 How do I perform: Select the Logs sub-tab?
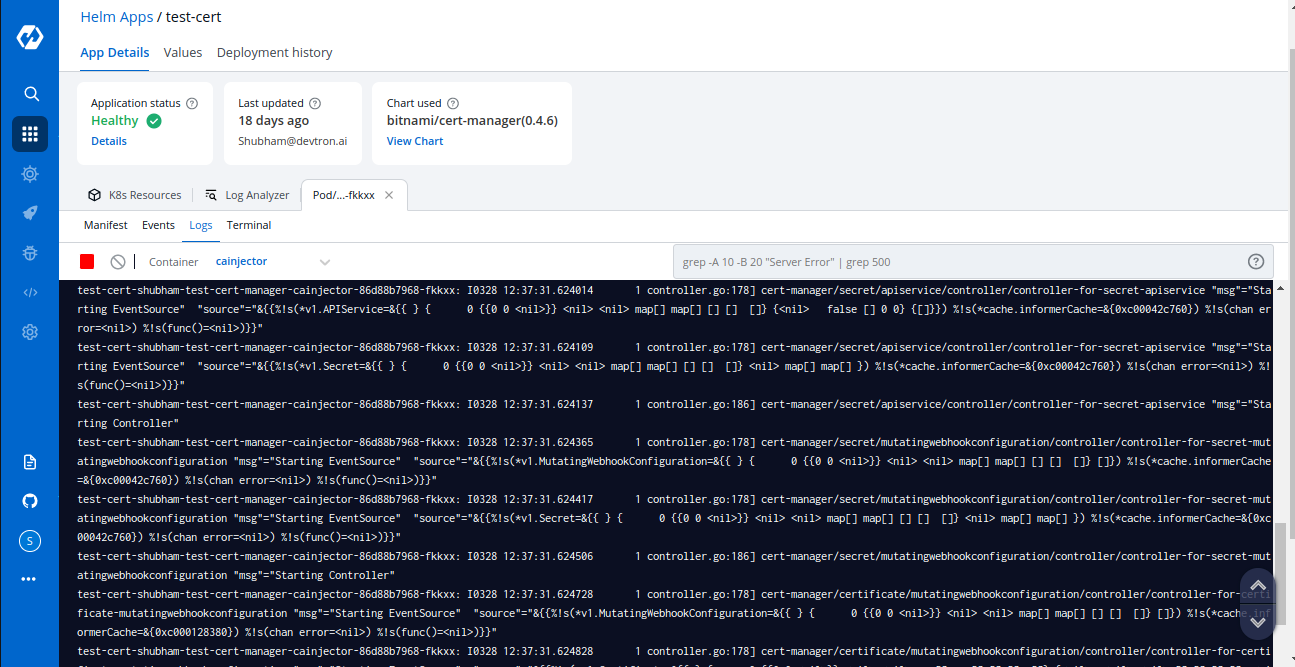pyautogui.click(x=201, y=225)
